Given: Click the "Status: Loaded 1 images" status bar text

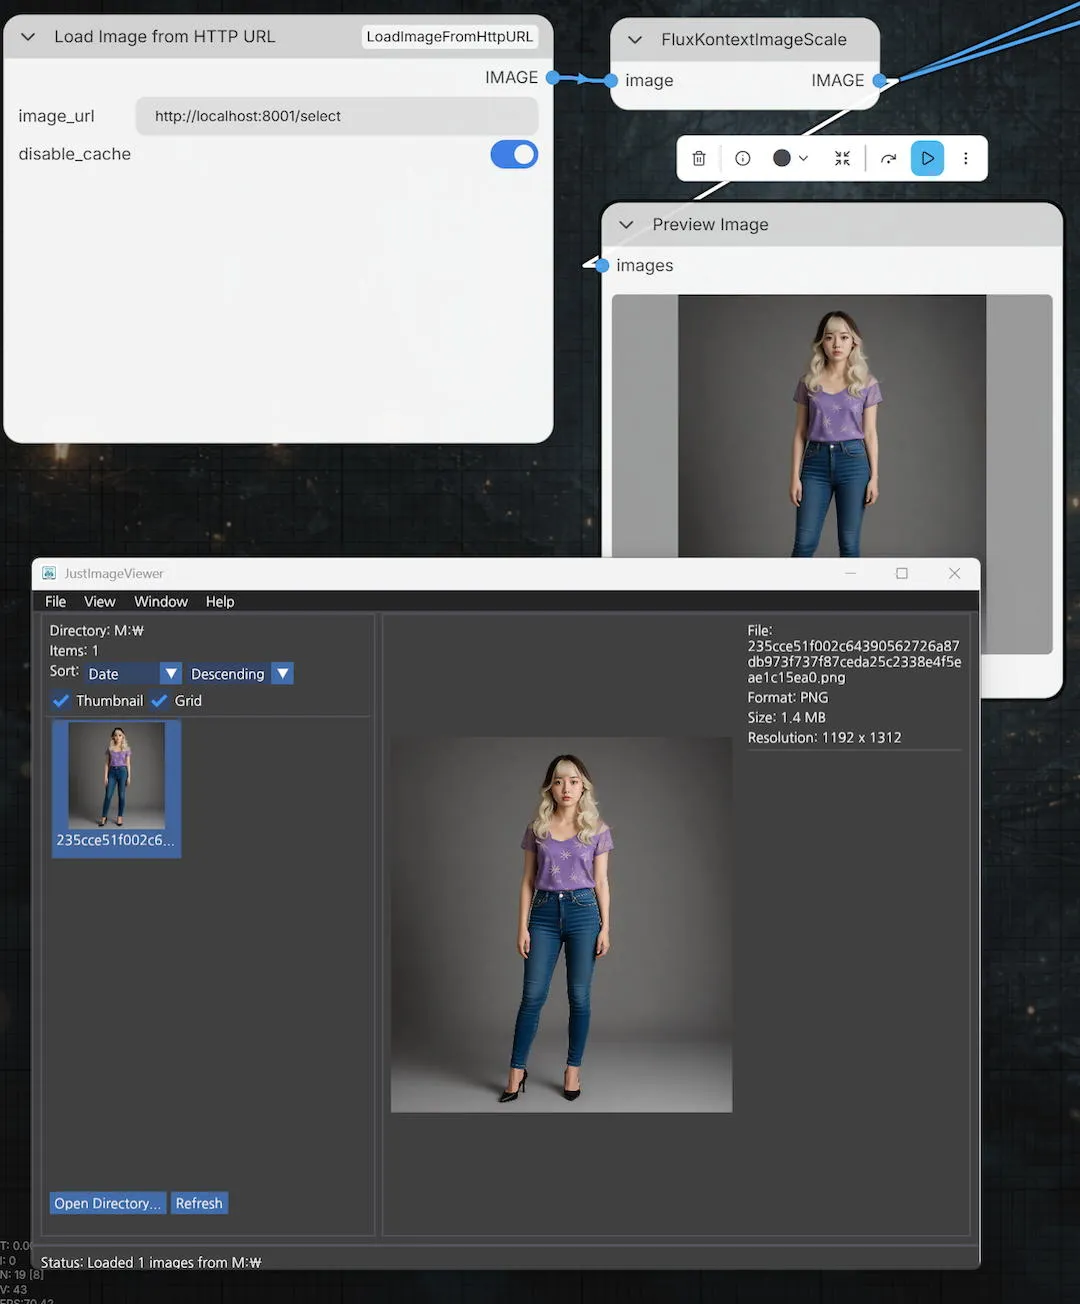Looking at the screenshot, I should [x=151, y=1262].
